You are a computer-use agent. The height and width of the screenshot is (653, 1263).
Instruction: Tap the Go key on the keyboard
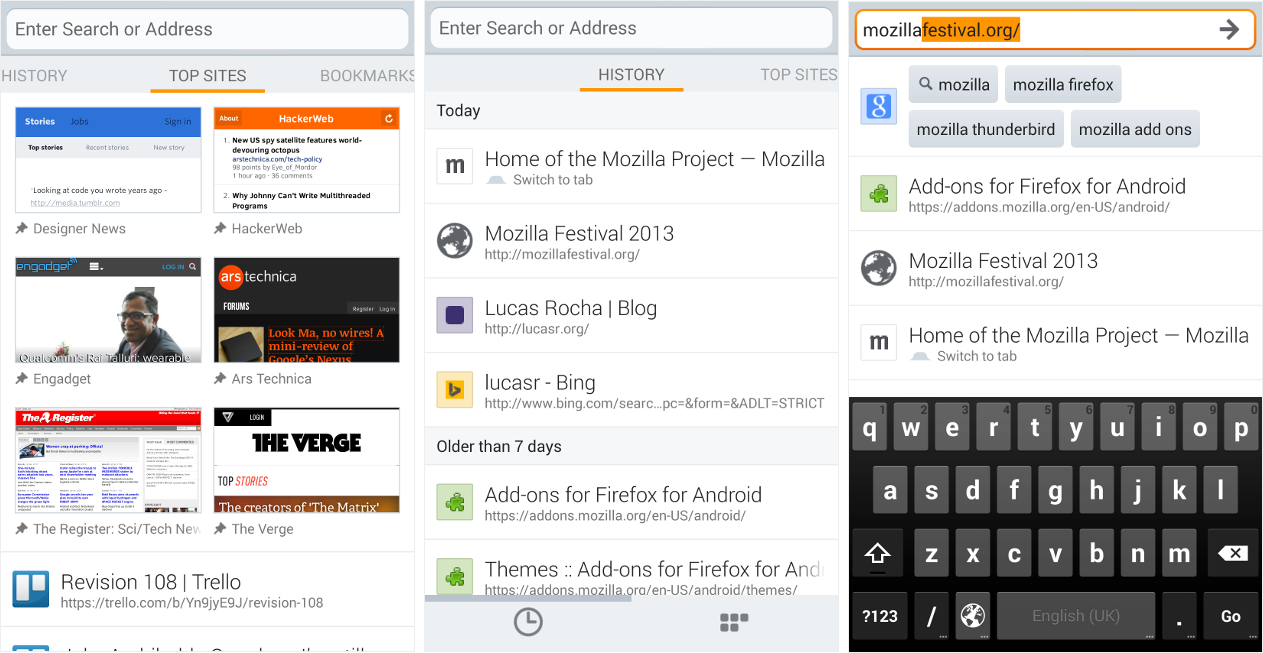tap(1231, 616)
